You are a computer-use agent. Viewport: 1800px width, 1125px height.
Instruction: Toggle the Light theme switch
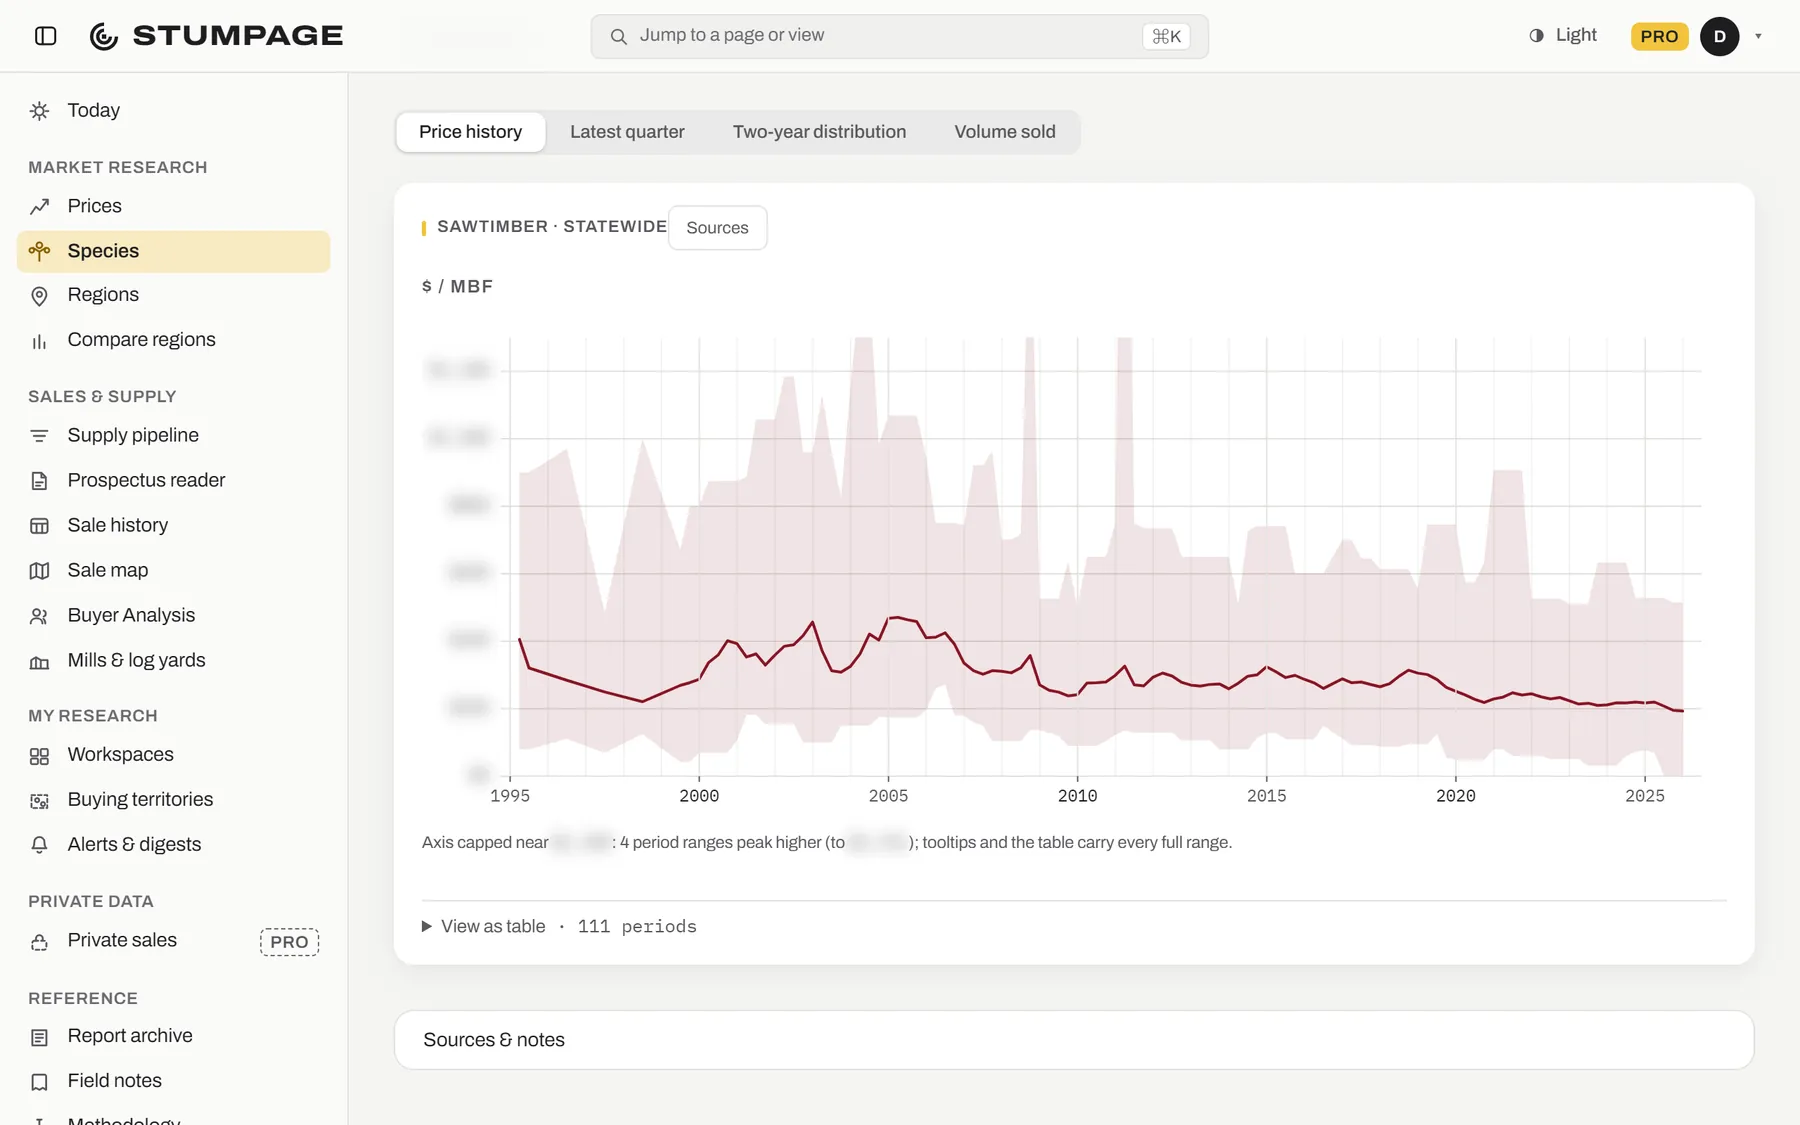tap(1563, 36)
